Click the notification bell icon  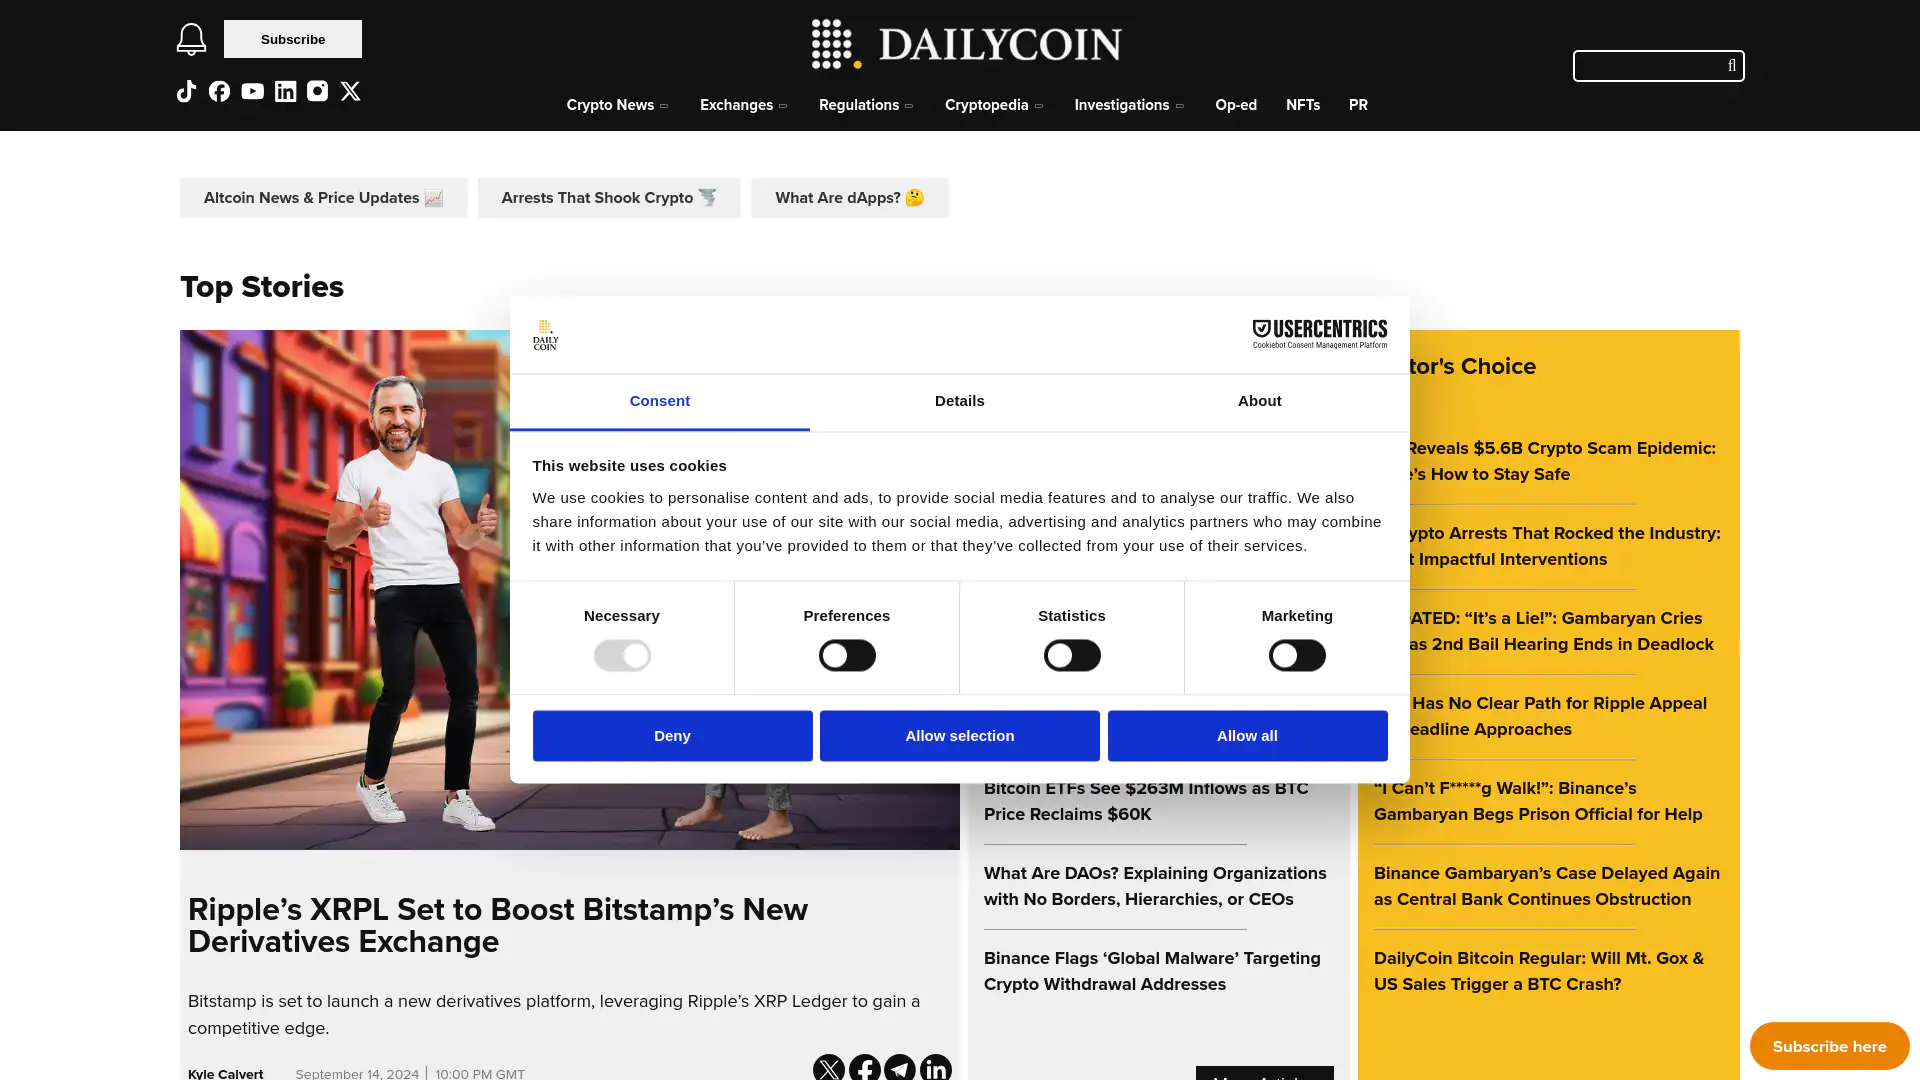point(191,39)
